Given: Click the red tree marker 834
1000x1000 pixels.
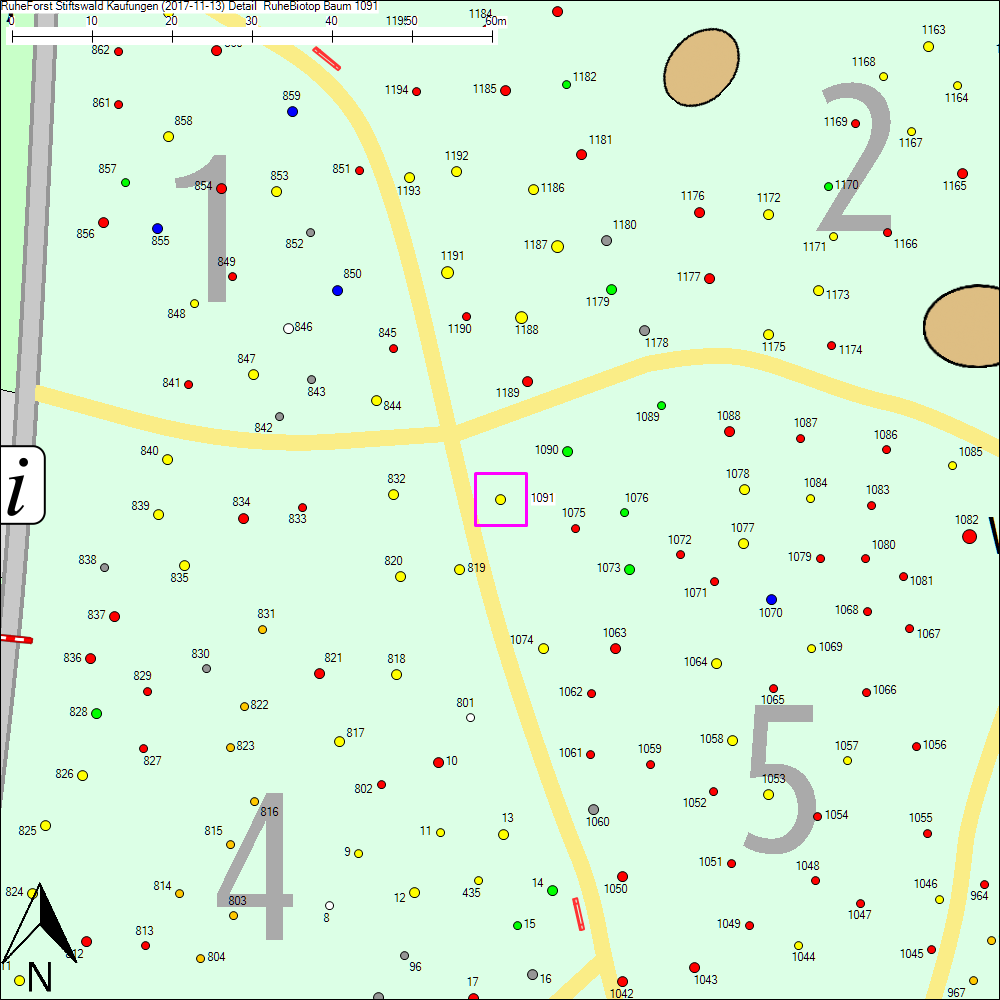Looking at the screenshot, I should coord(243,519).
